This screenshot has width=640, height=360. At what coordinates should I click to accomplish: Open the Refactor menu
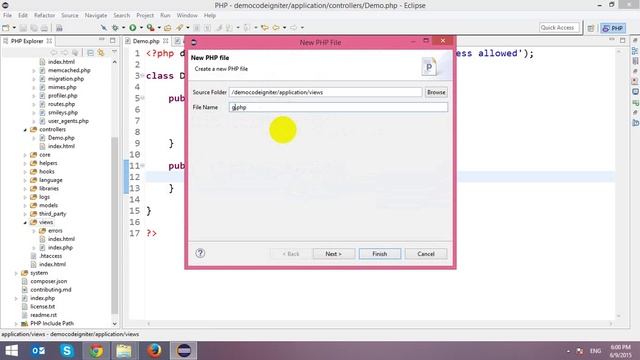click(x=44, y=15)
